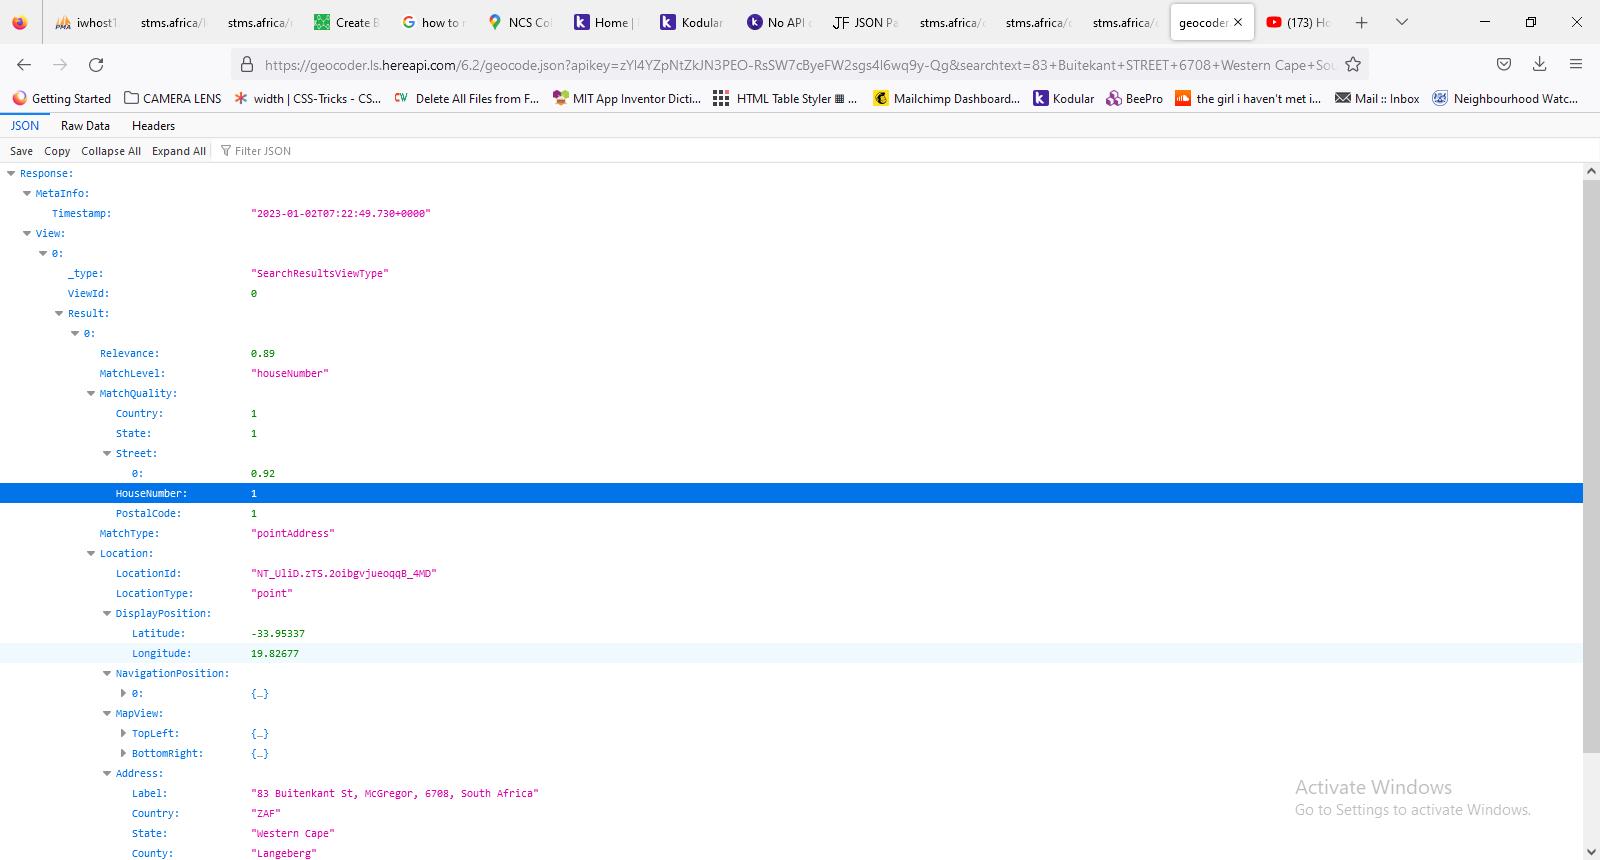Collapse the Address node
Image resolution: width=1600 pixels, height=860 pixels.
coord(107,774)
